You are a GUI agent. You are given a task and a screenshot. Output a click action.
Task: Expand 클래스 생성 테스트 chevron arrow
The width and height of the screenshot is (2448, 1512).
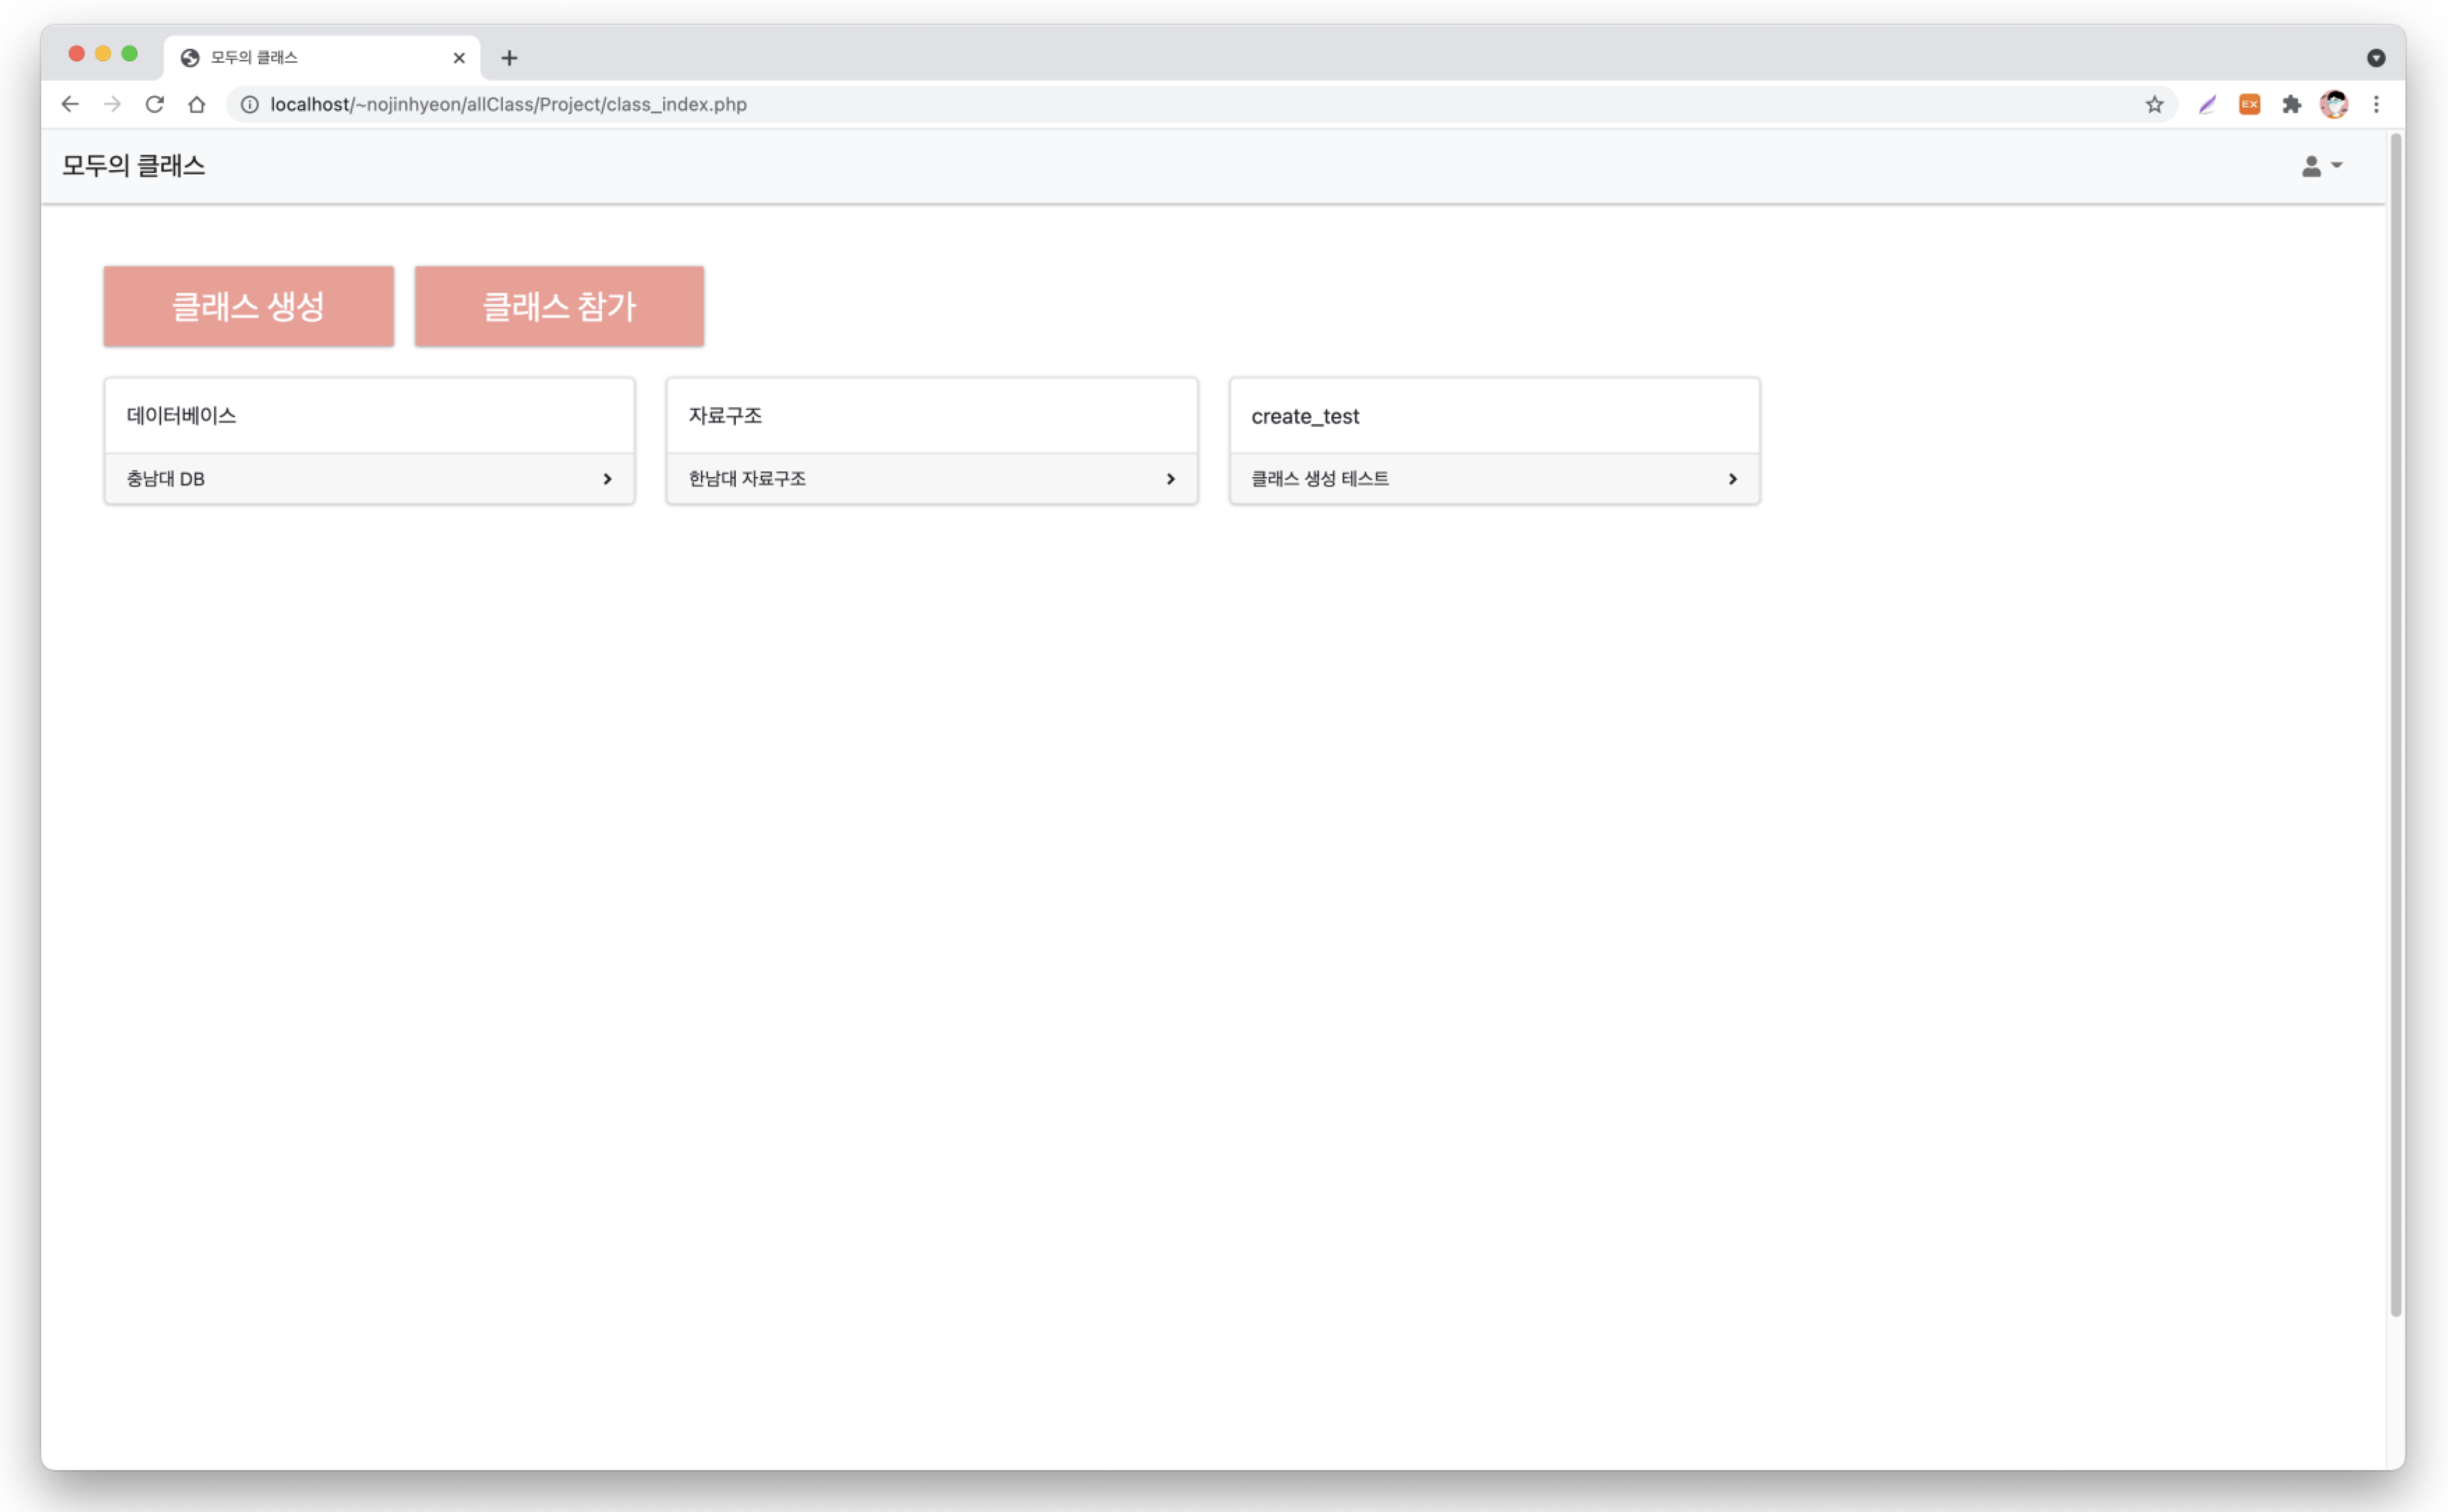[x=1732, y=479]
